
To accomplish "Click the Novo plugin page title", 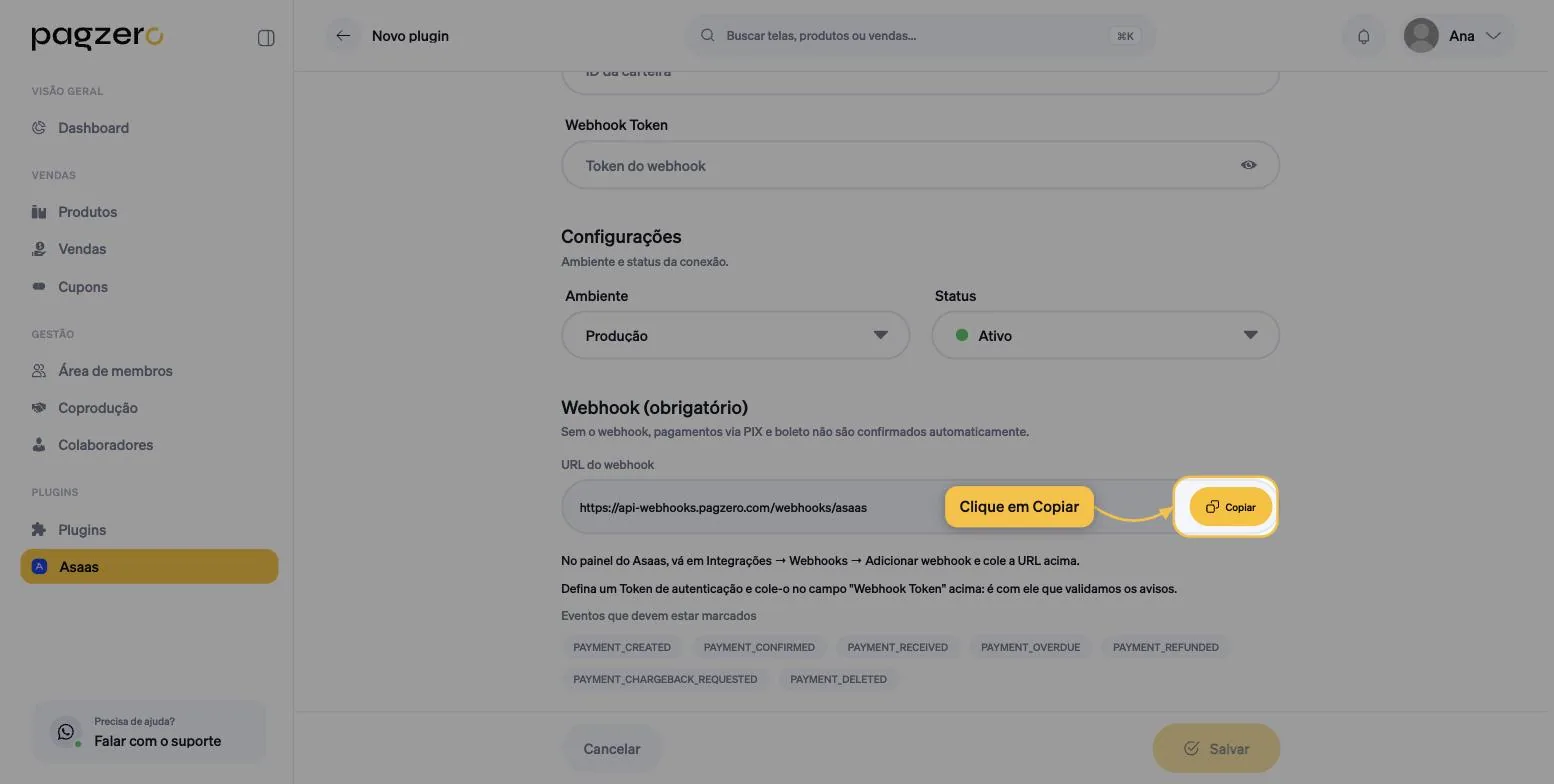I will (410, 36).
